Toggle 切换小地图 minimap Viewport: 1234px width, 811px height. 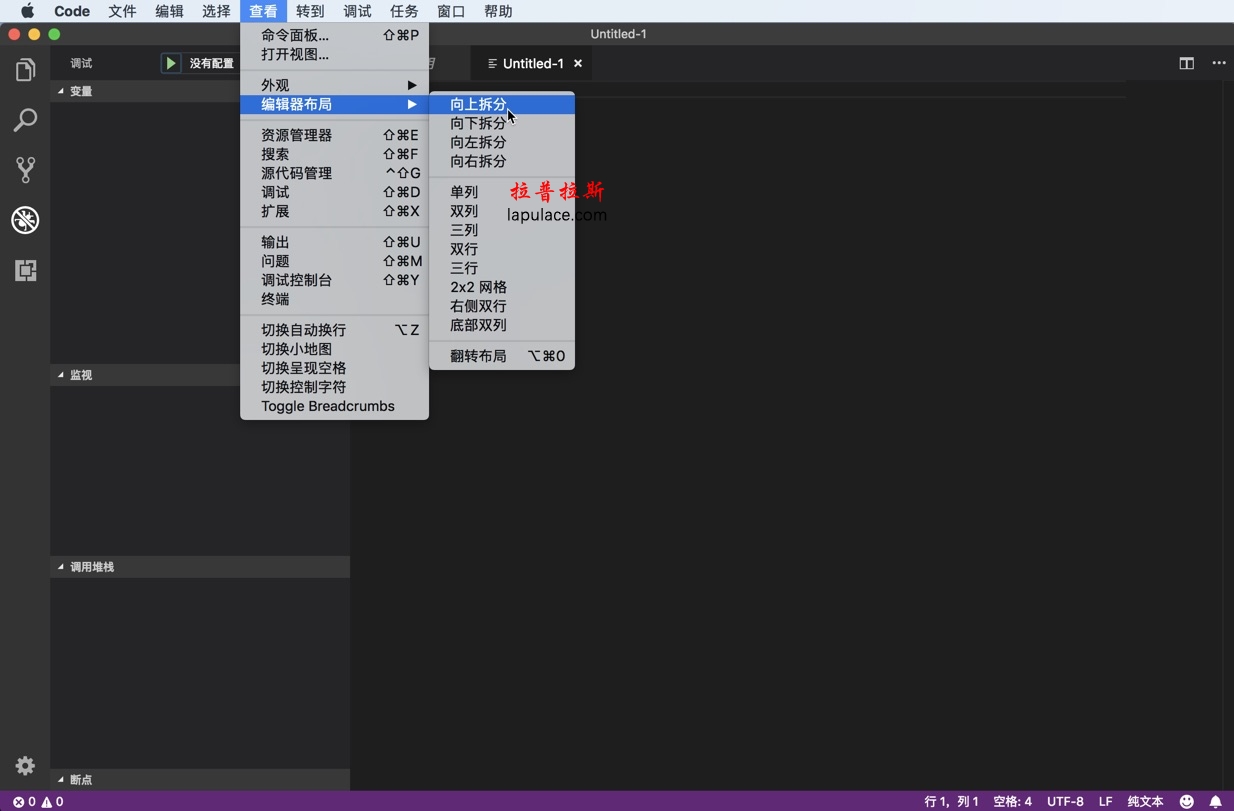click(x=334, y=349)
